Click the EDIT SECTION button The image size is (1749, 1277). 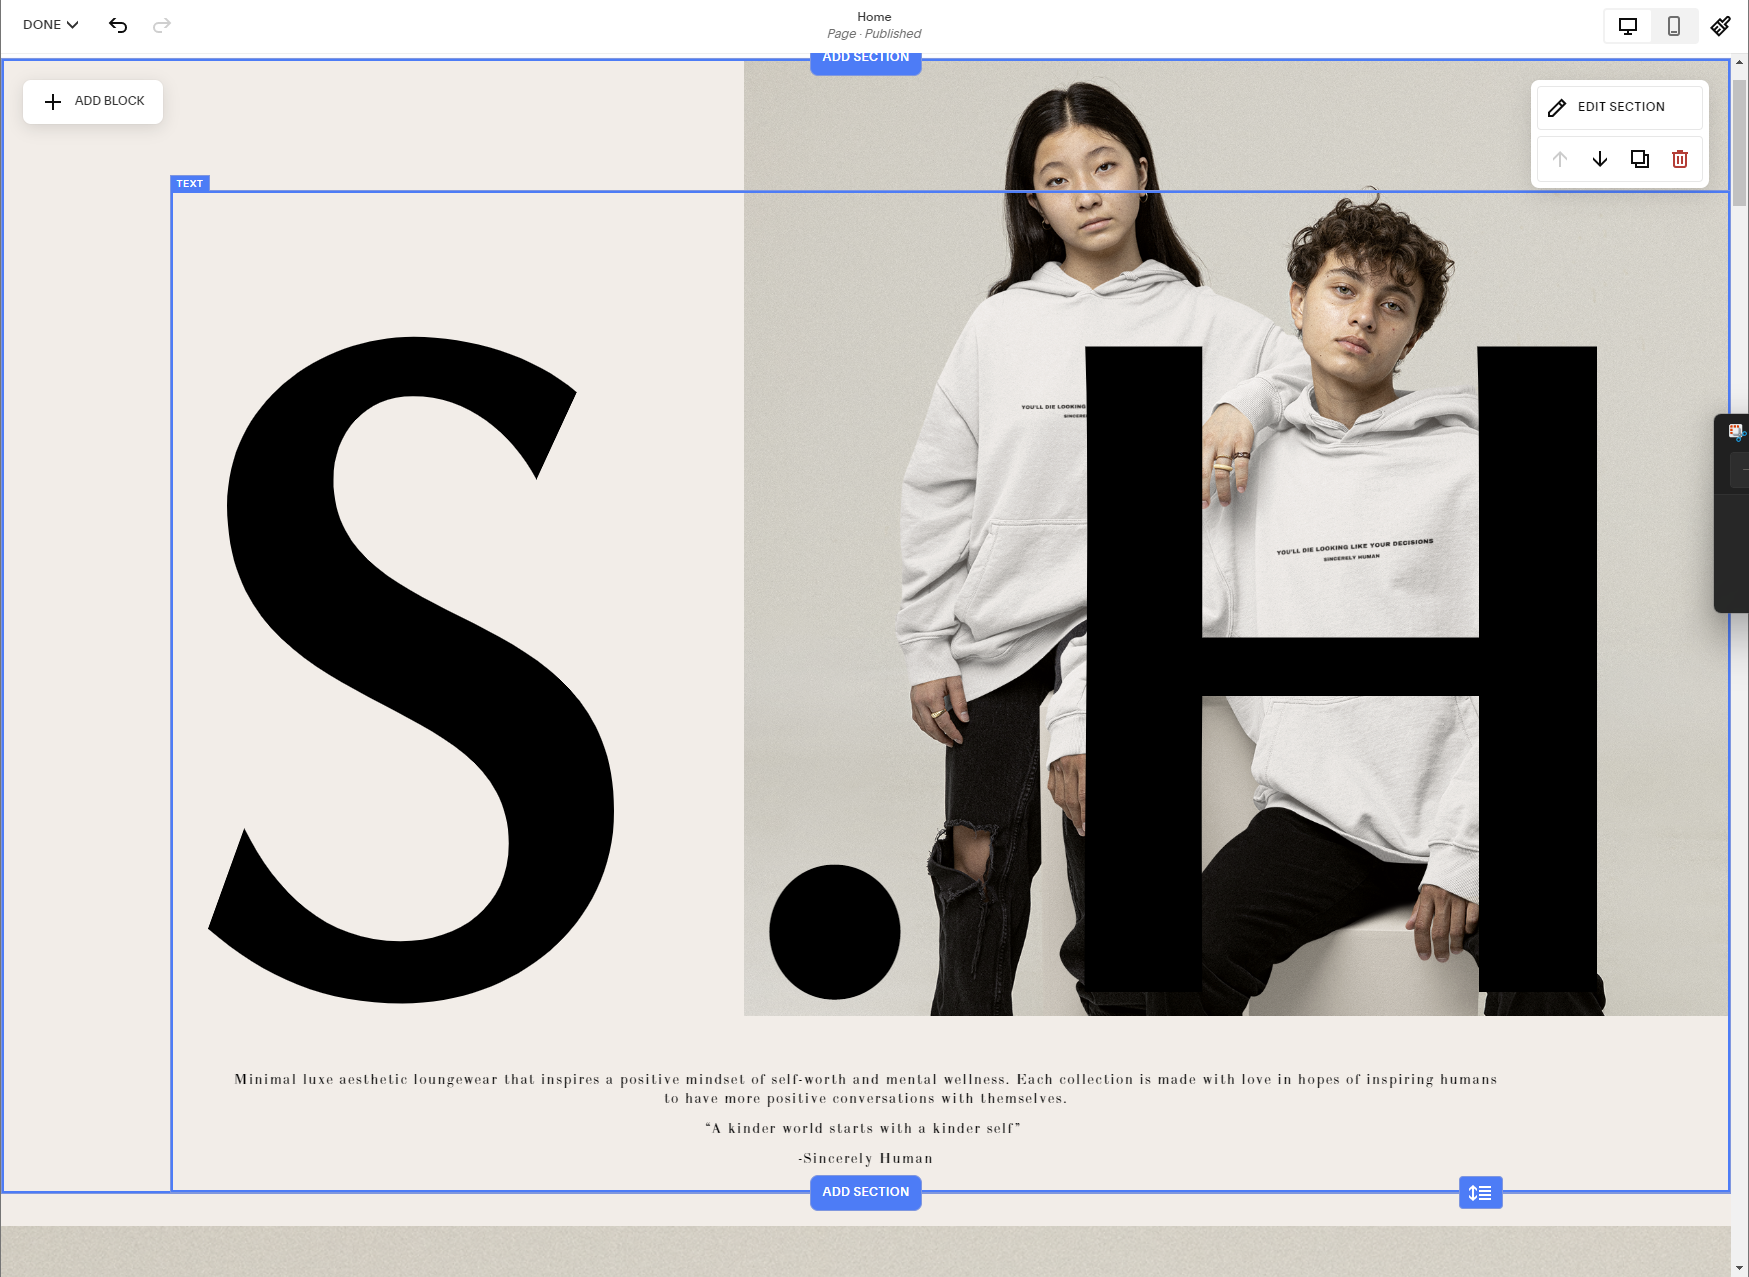1620,107
